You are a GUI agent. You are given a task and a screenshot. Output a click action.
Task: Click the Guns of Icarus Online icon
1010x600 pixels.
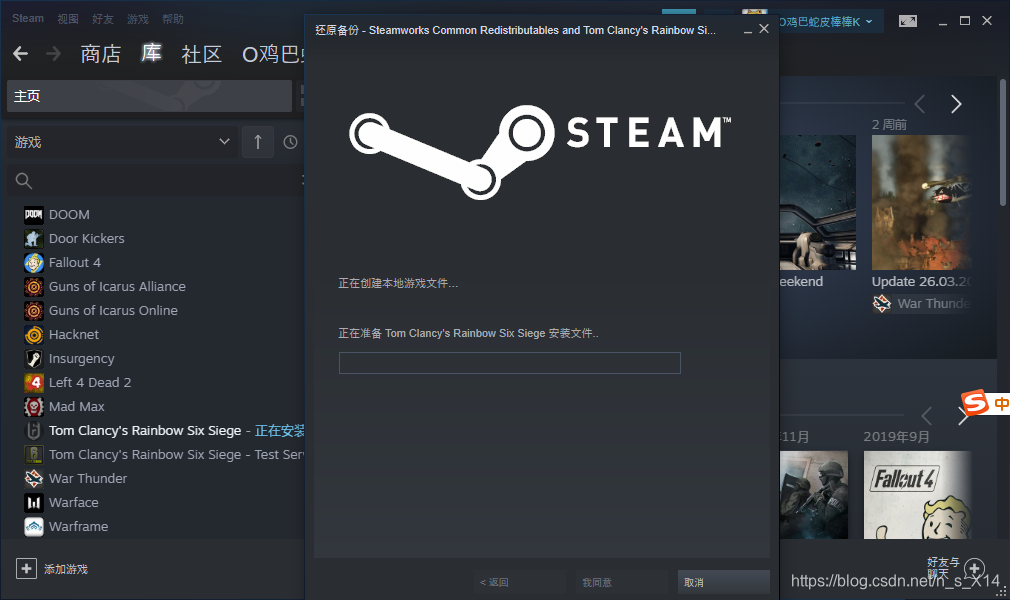tap(33, 311)
